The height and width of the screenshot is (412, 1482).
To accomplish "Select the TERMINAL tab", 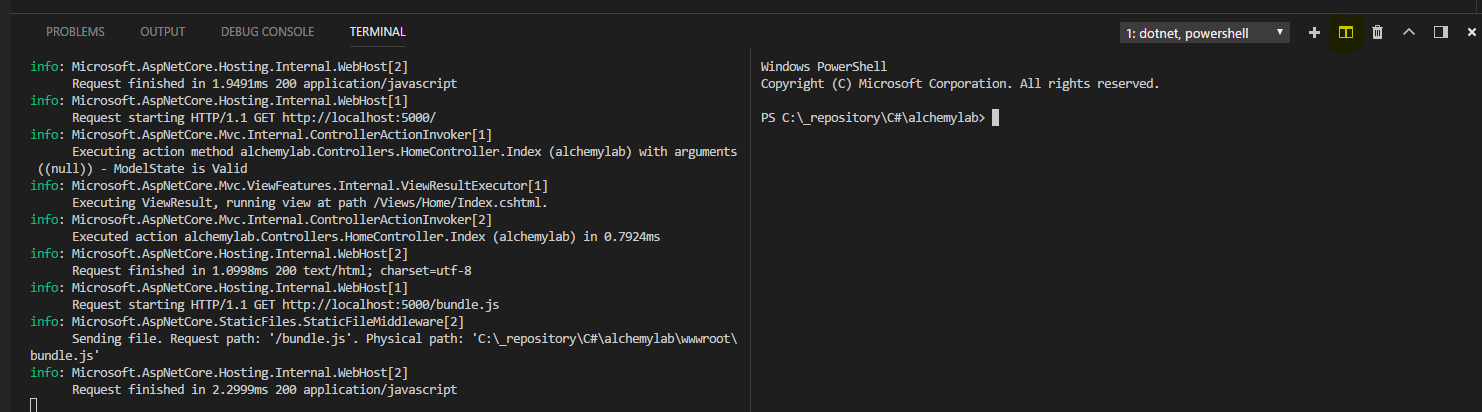I will 377,32.
